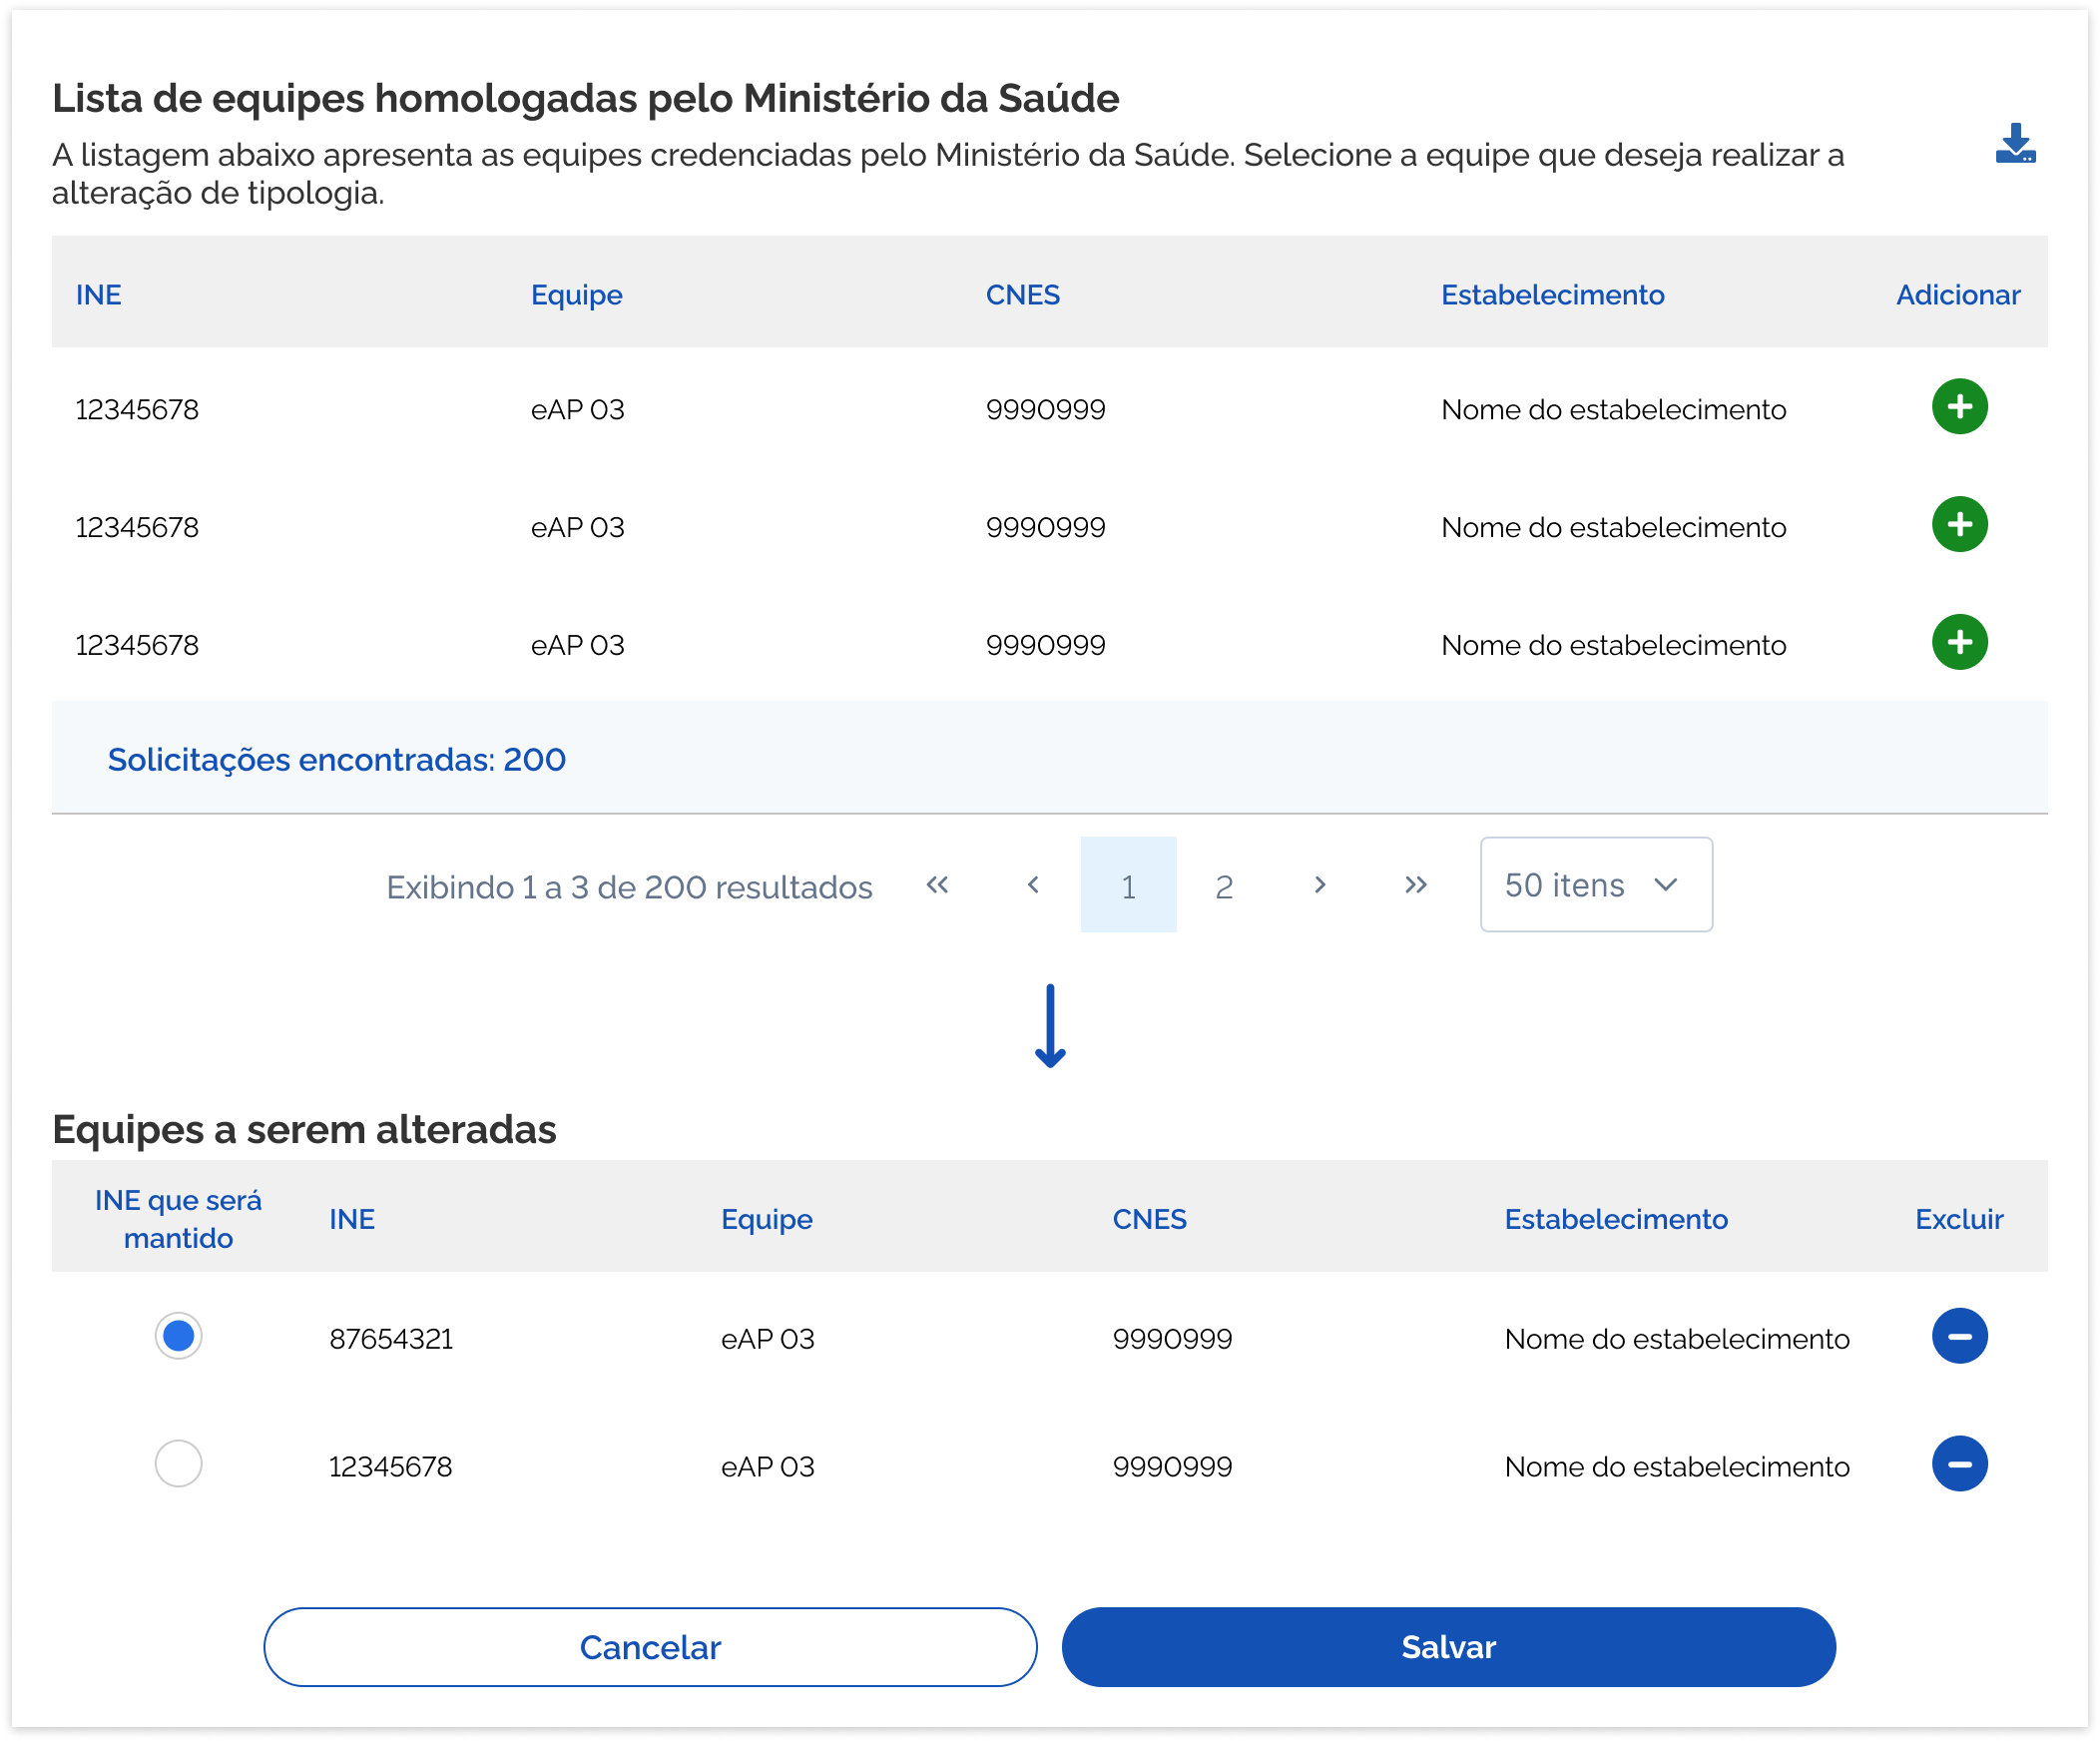Open the 50 itens per page dropdown
Screen dimensions: 2100x1742
1595,885
